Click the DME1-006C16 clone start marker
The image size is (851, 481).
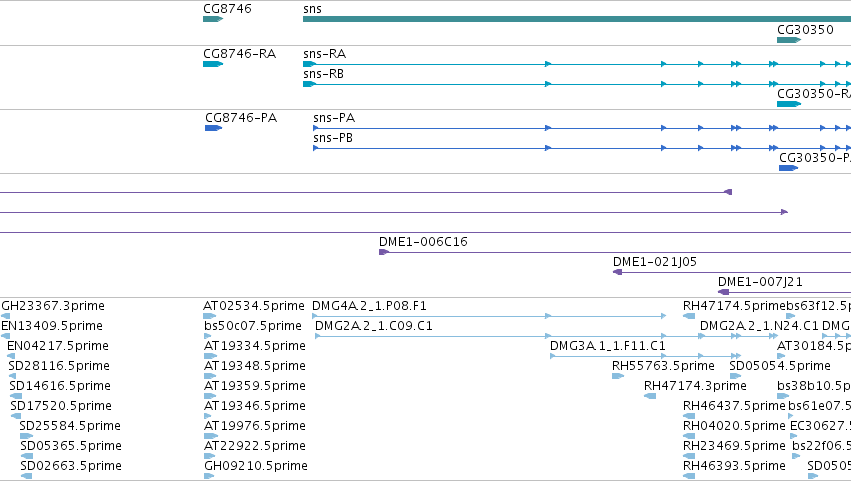(384, 252)
